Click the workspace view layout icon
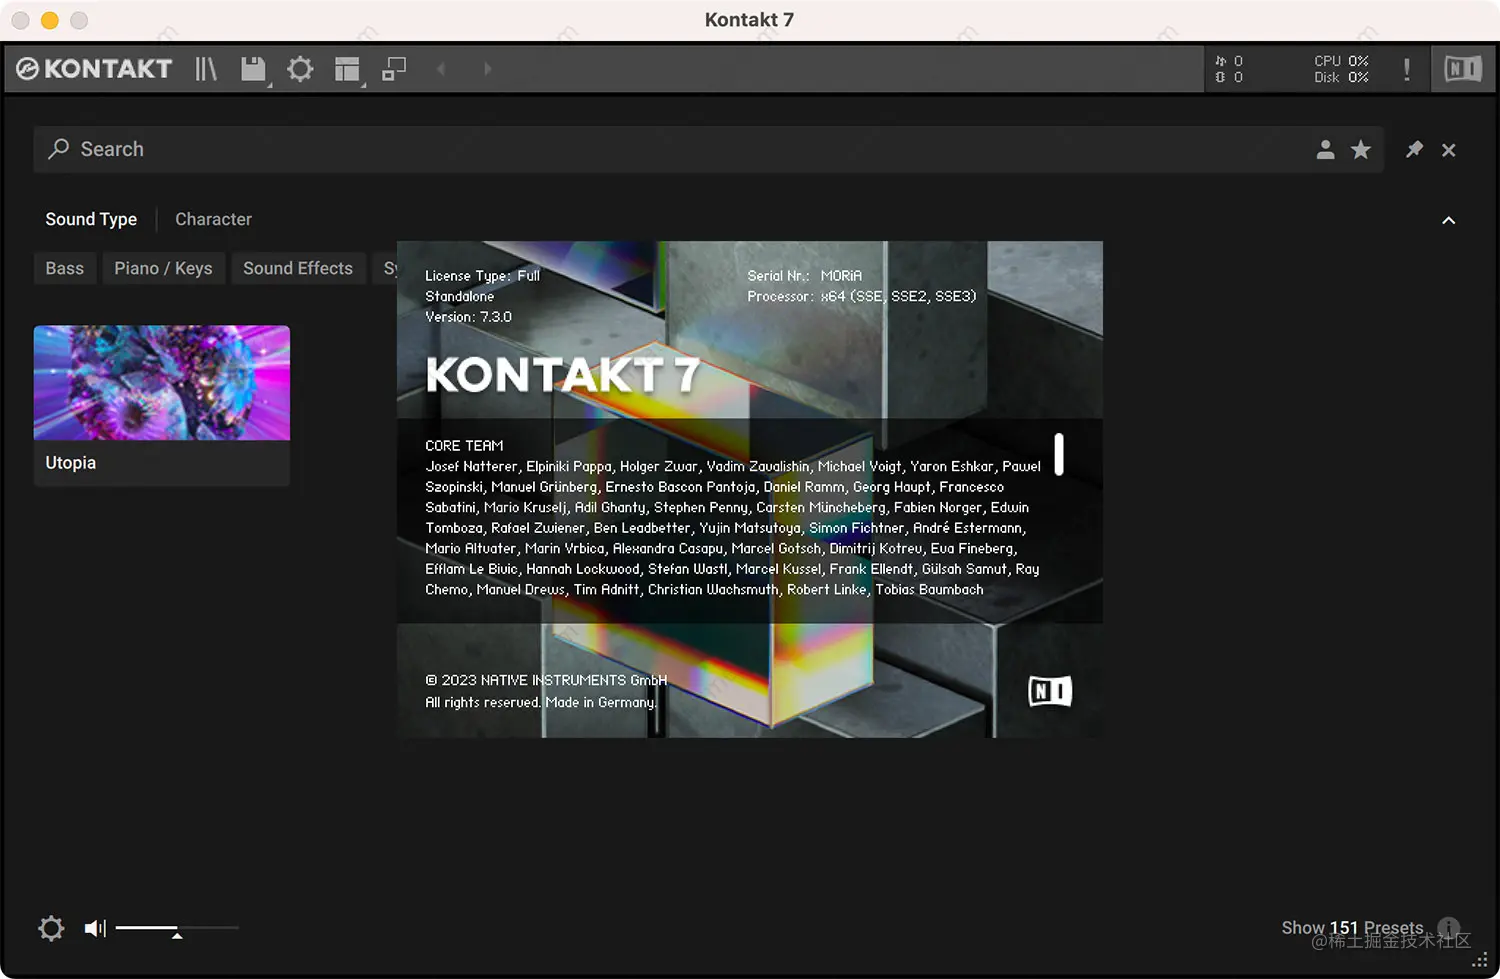The image size is (1500, 979). (345, 68)
